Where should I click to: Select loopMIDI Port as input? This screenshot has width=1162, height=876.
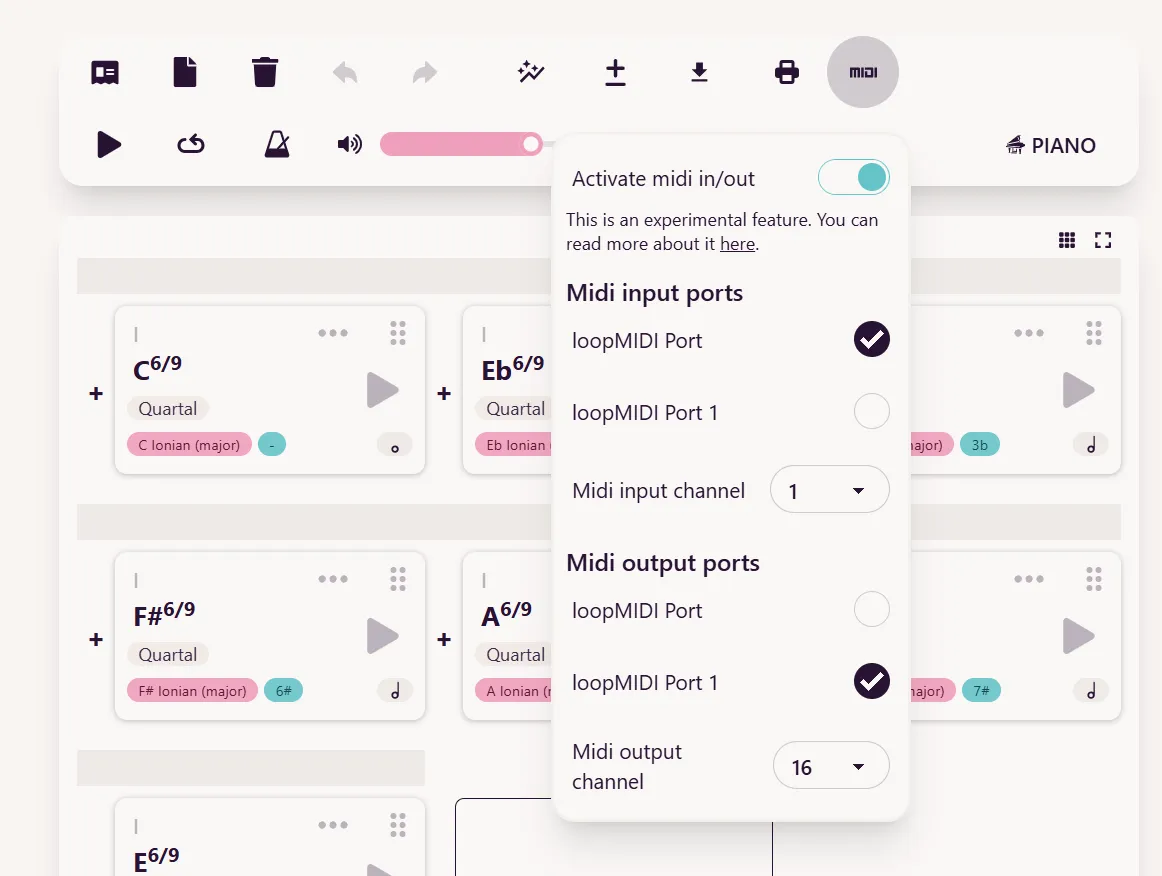[x=872, y=339]
